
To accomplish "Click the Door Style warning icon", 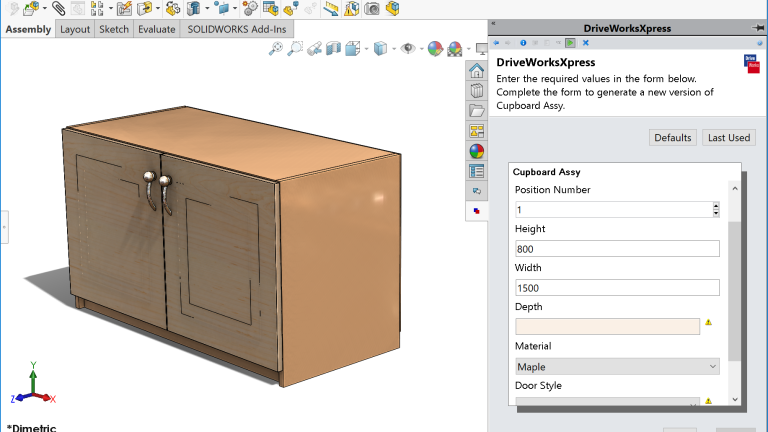I will point(708,401).
